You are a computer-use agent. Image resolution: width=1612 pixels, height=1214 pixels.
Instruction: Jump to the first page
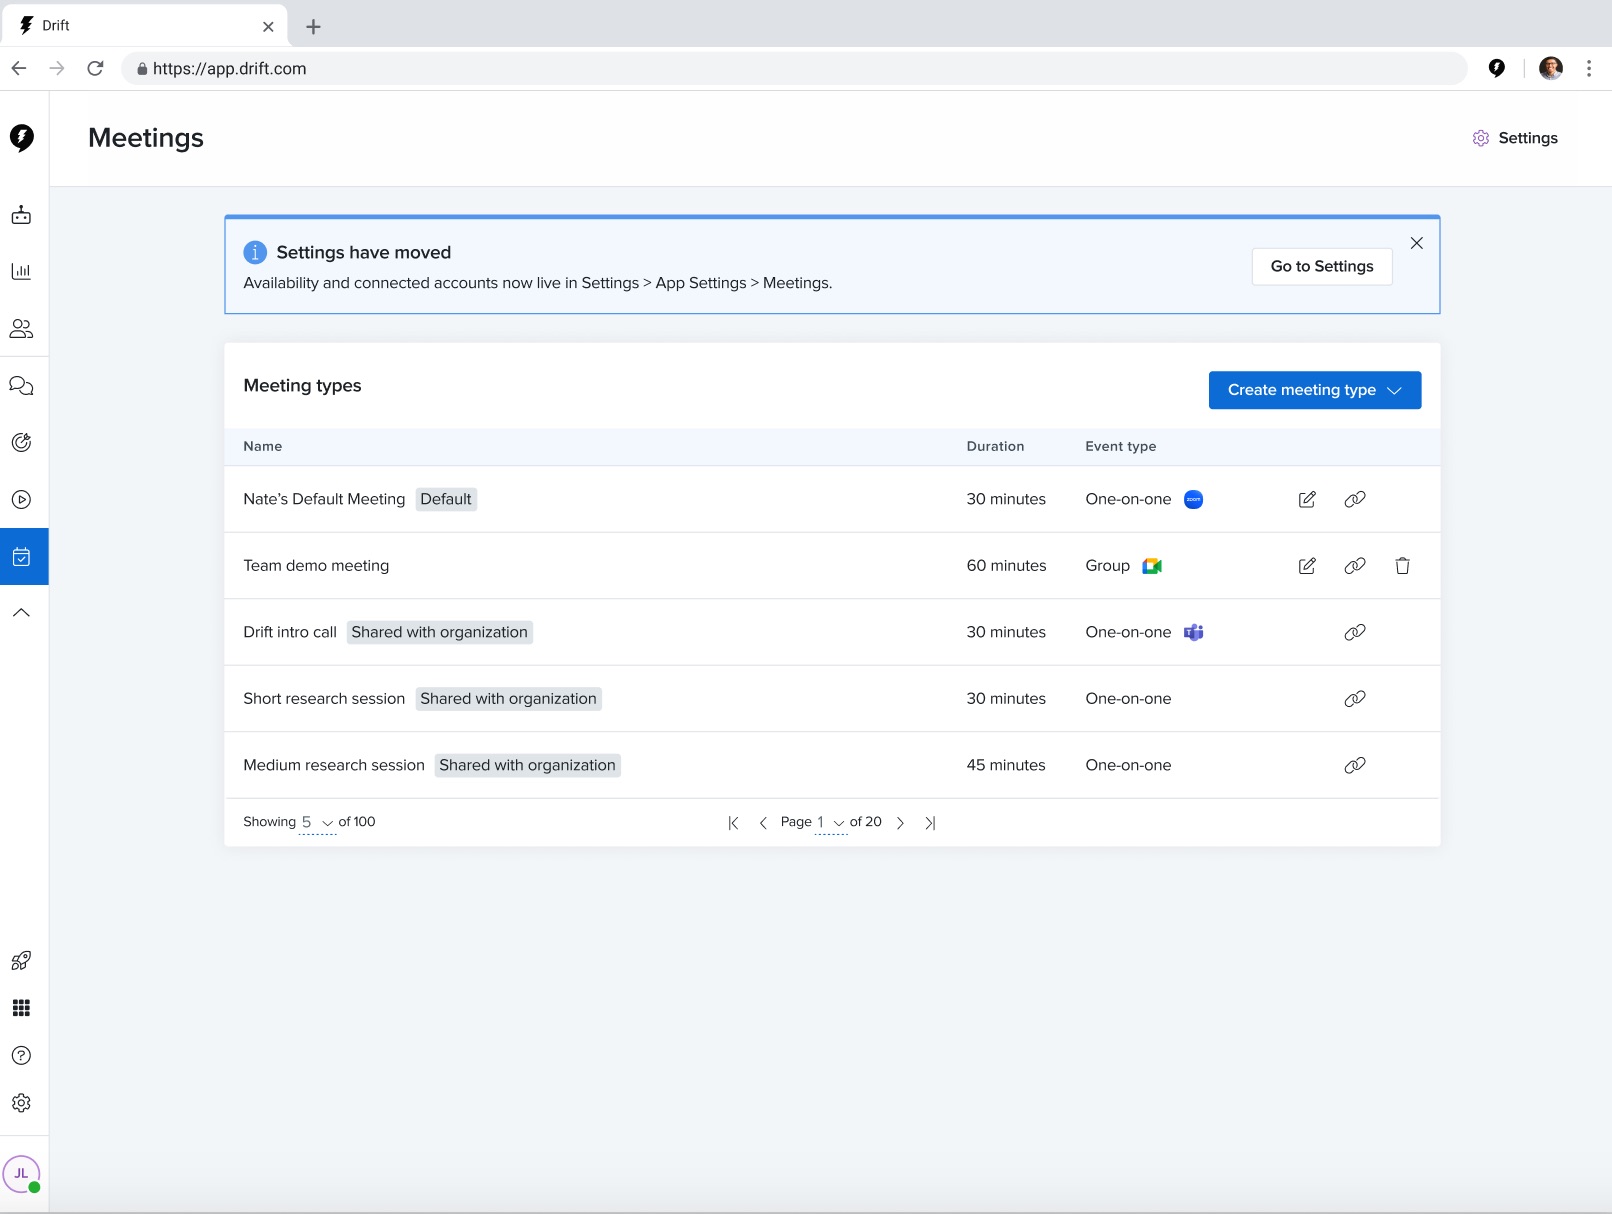[733, 823]
